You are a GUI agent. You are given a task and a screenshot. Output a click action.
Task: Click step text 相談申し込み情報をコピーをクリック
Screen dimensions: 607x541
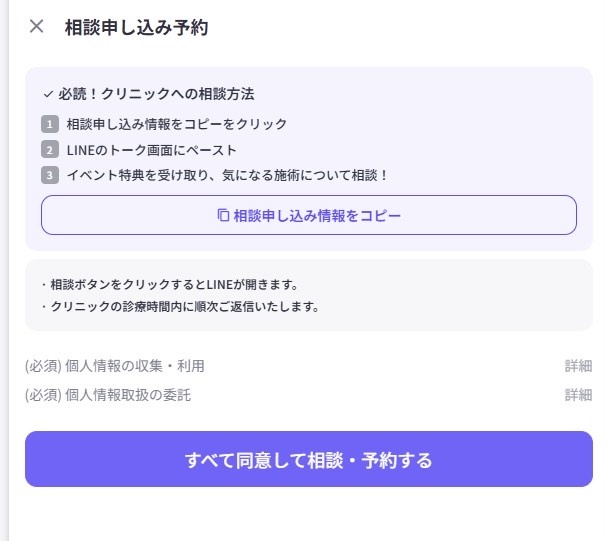177,124
